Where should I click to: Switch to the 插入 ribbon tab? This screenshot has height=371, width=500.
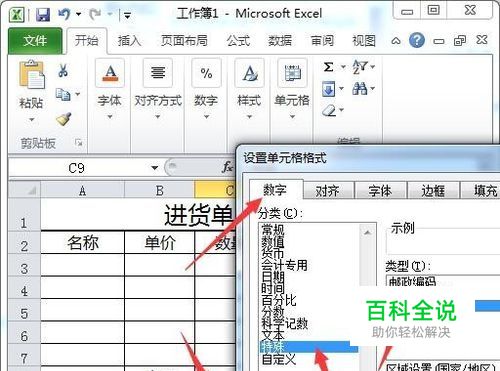(x=130, y=41)
